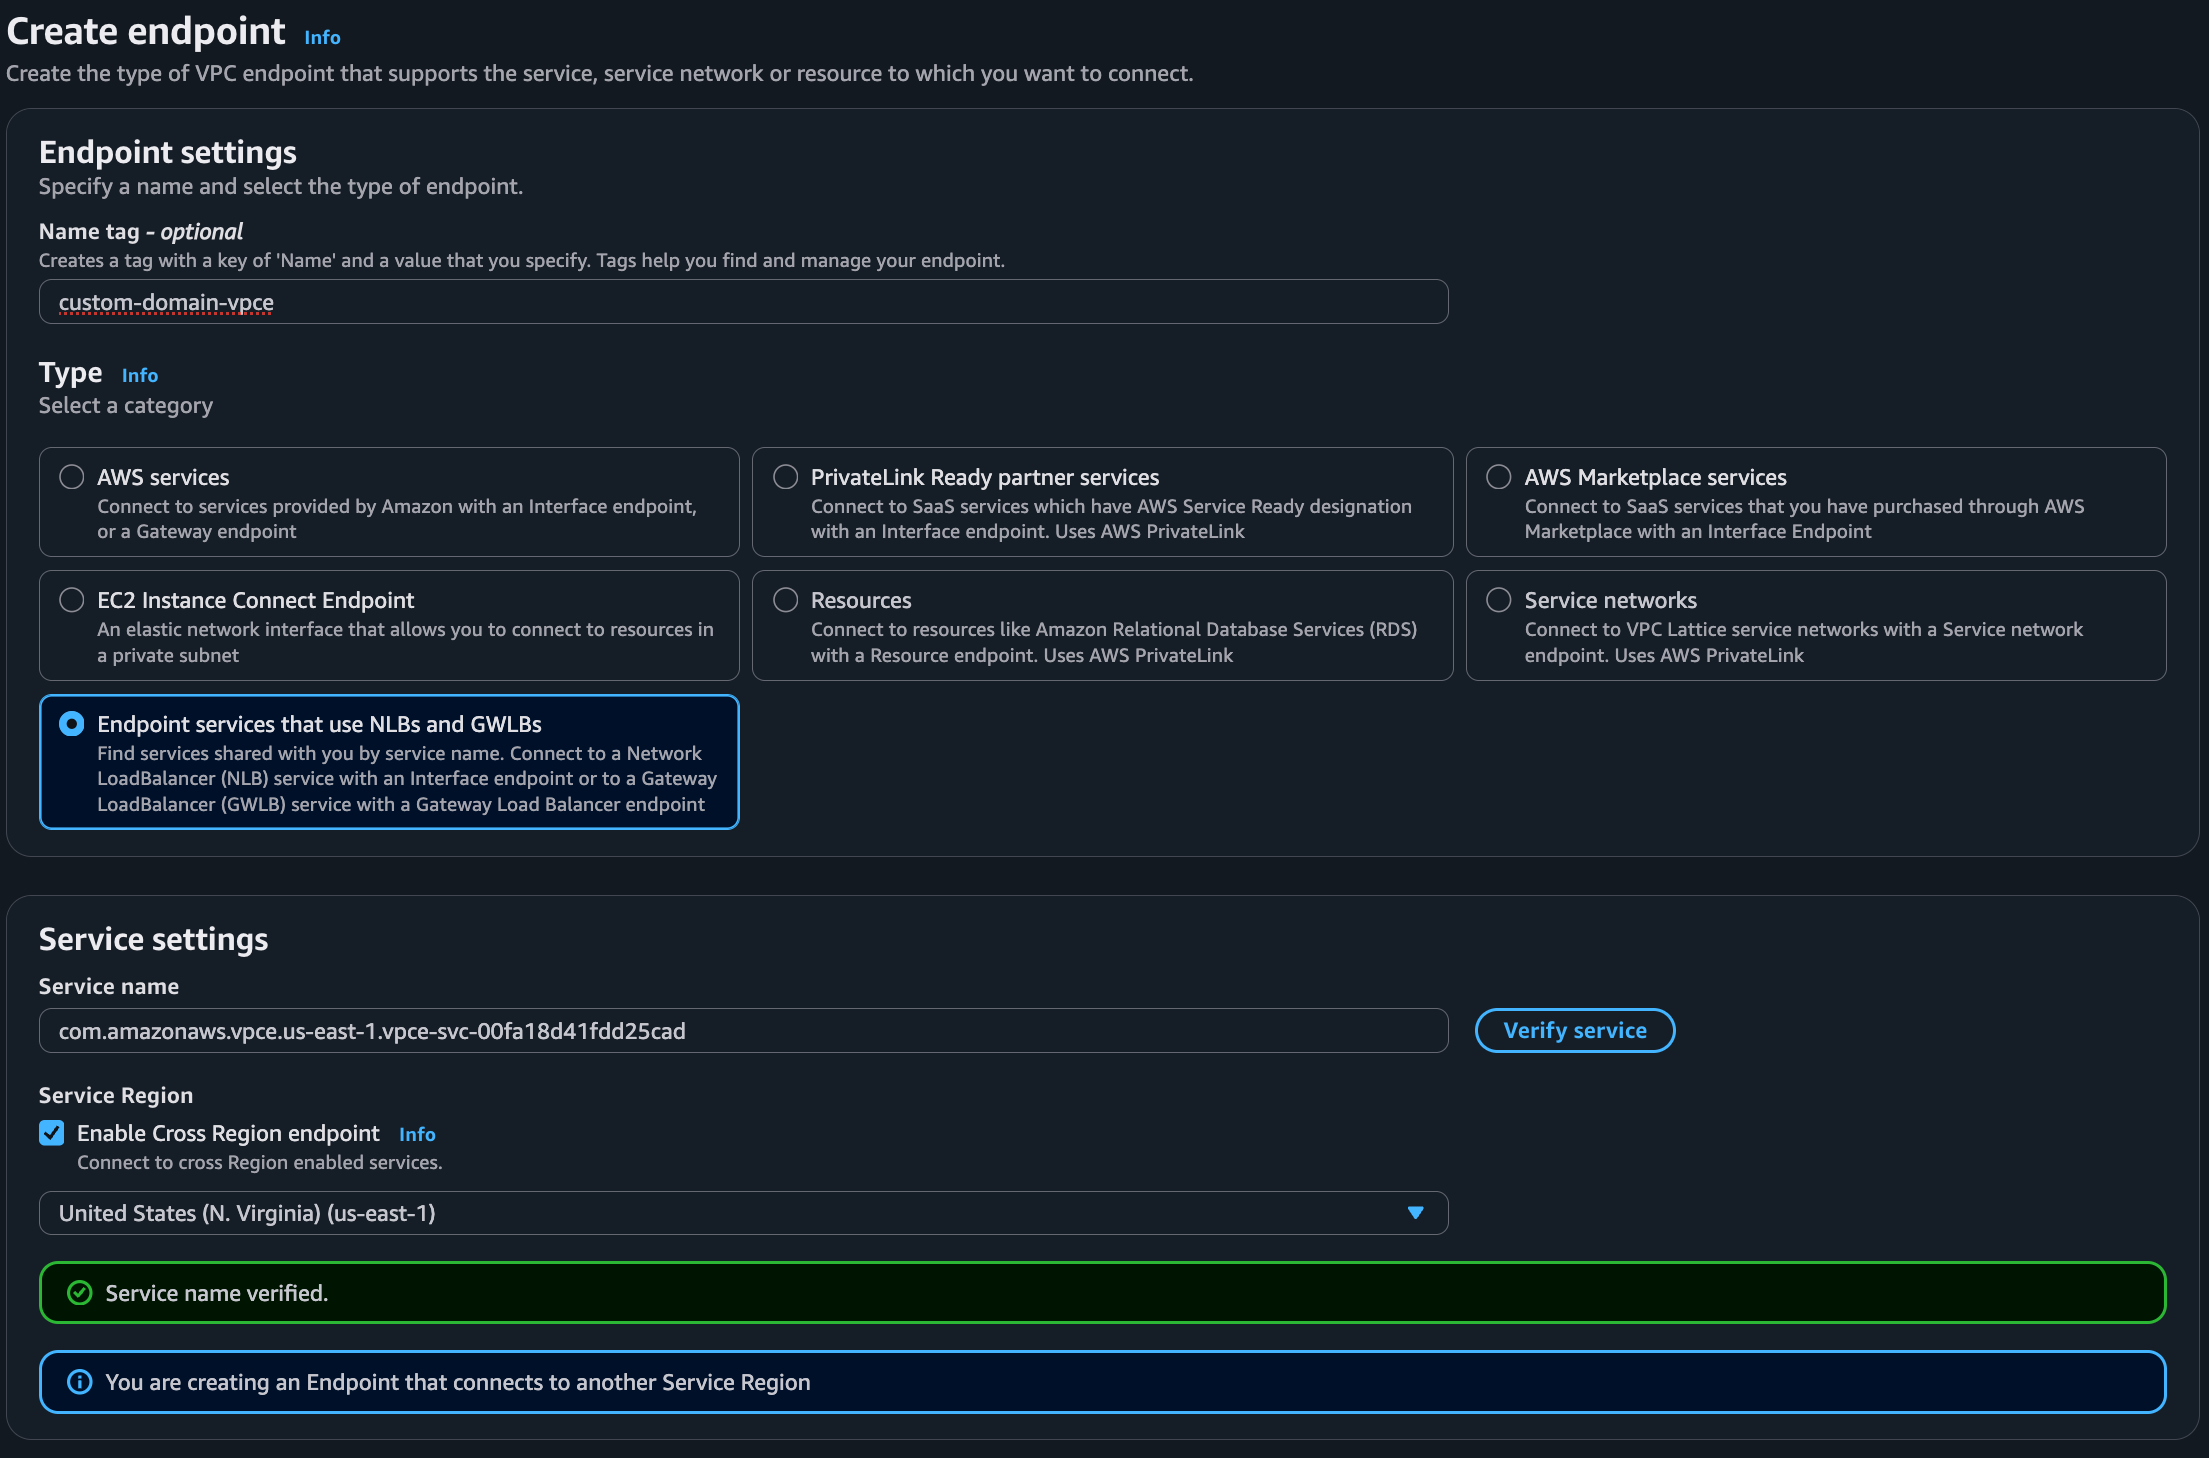The height and width of the screenshot is (1458, 2209).
Task: Click Info beside Enable Cross Region endpoint
Action: (418, 1134)
